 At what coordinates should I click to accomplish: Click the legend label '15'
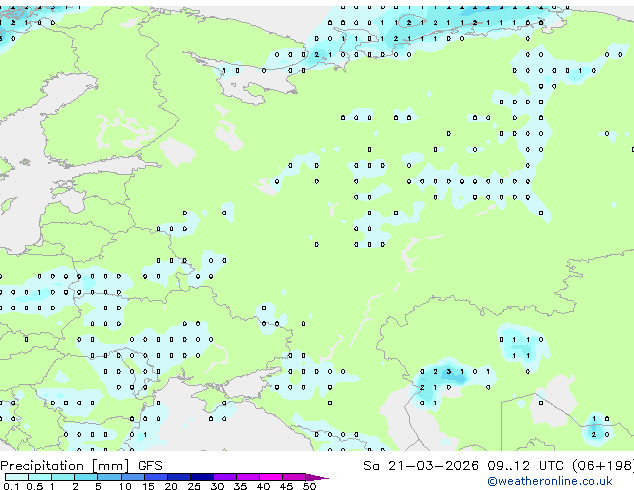[x=148, y=486]
